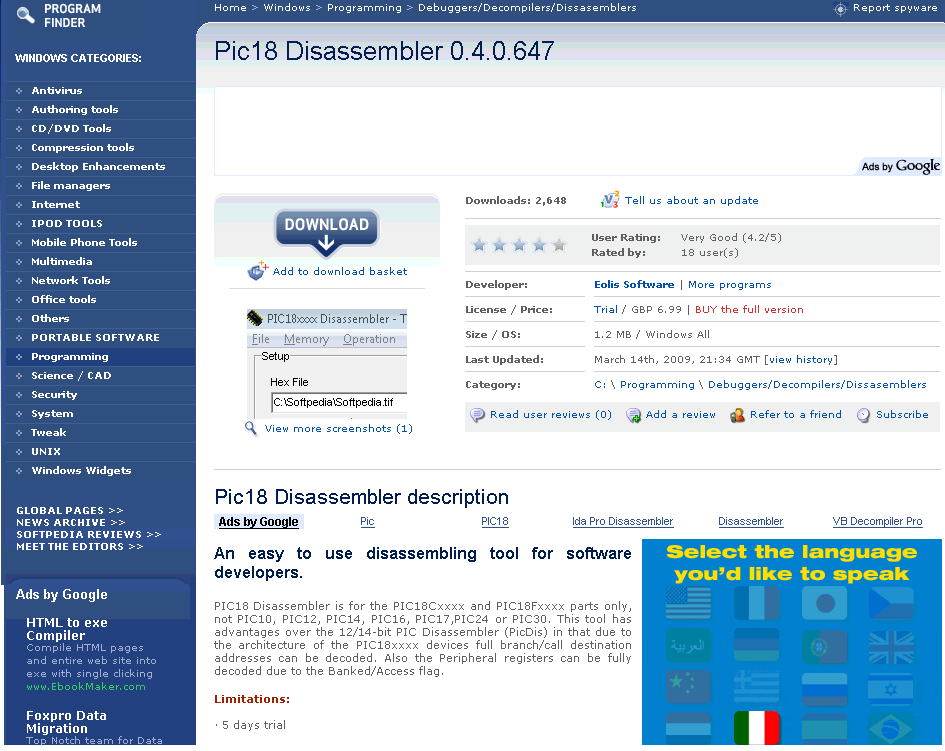Open NEWS ARCHIVE link
The width and height of the screenshot is (945, 751).
pos(71,522)
